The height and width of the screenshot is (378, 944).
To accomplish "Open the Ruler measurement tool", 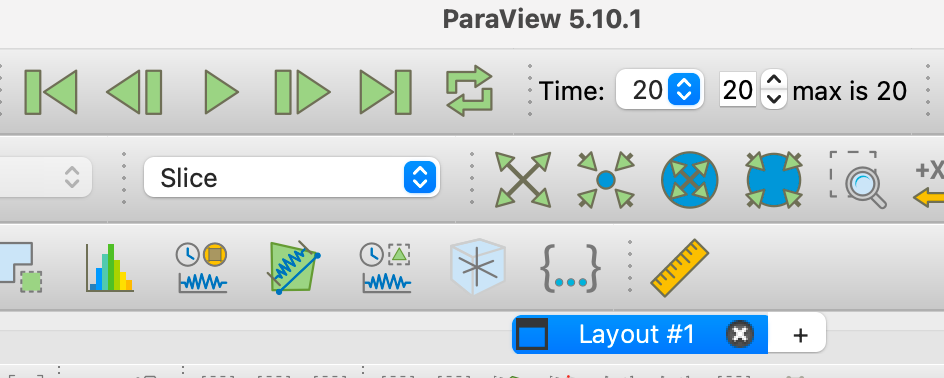I will 680,268.
